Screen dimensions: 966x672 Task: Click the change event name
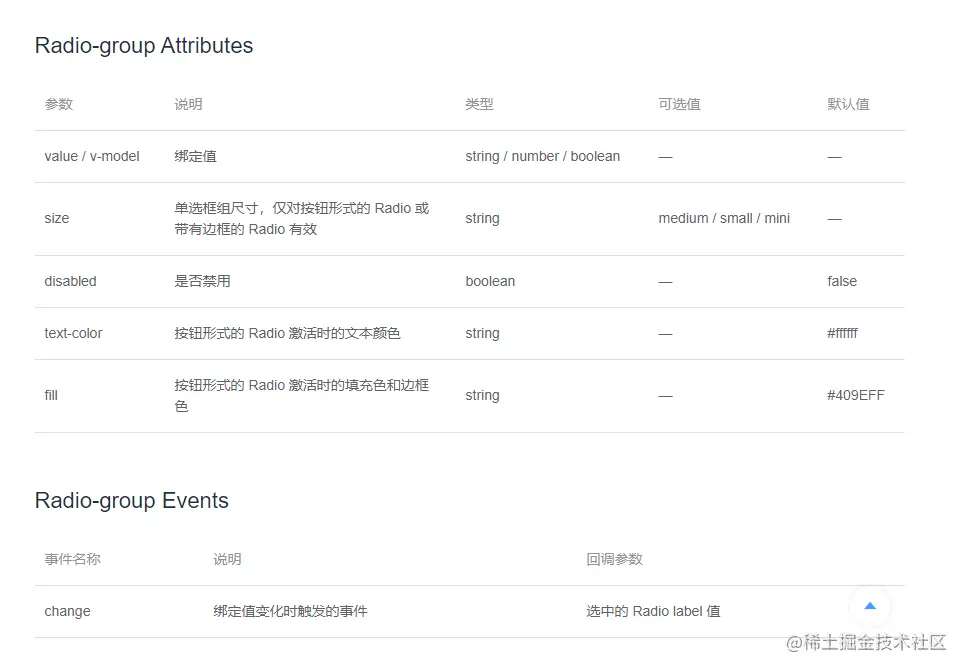coord(66,611)
